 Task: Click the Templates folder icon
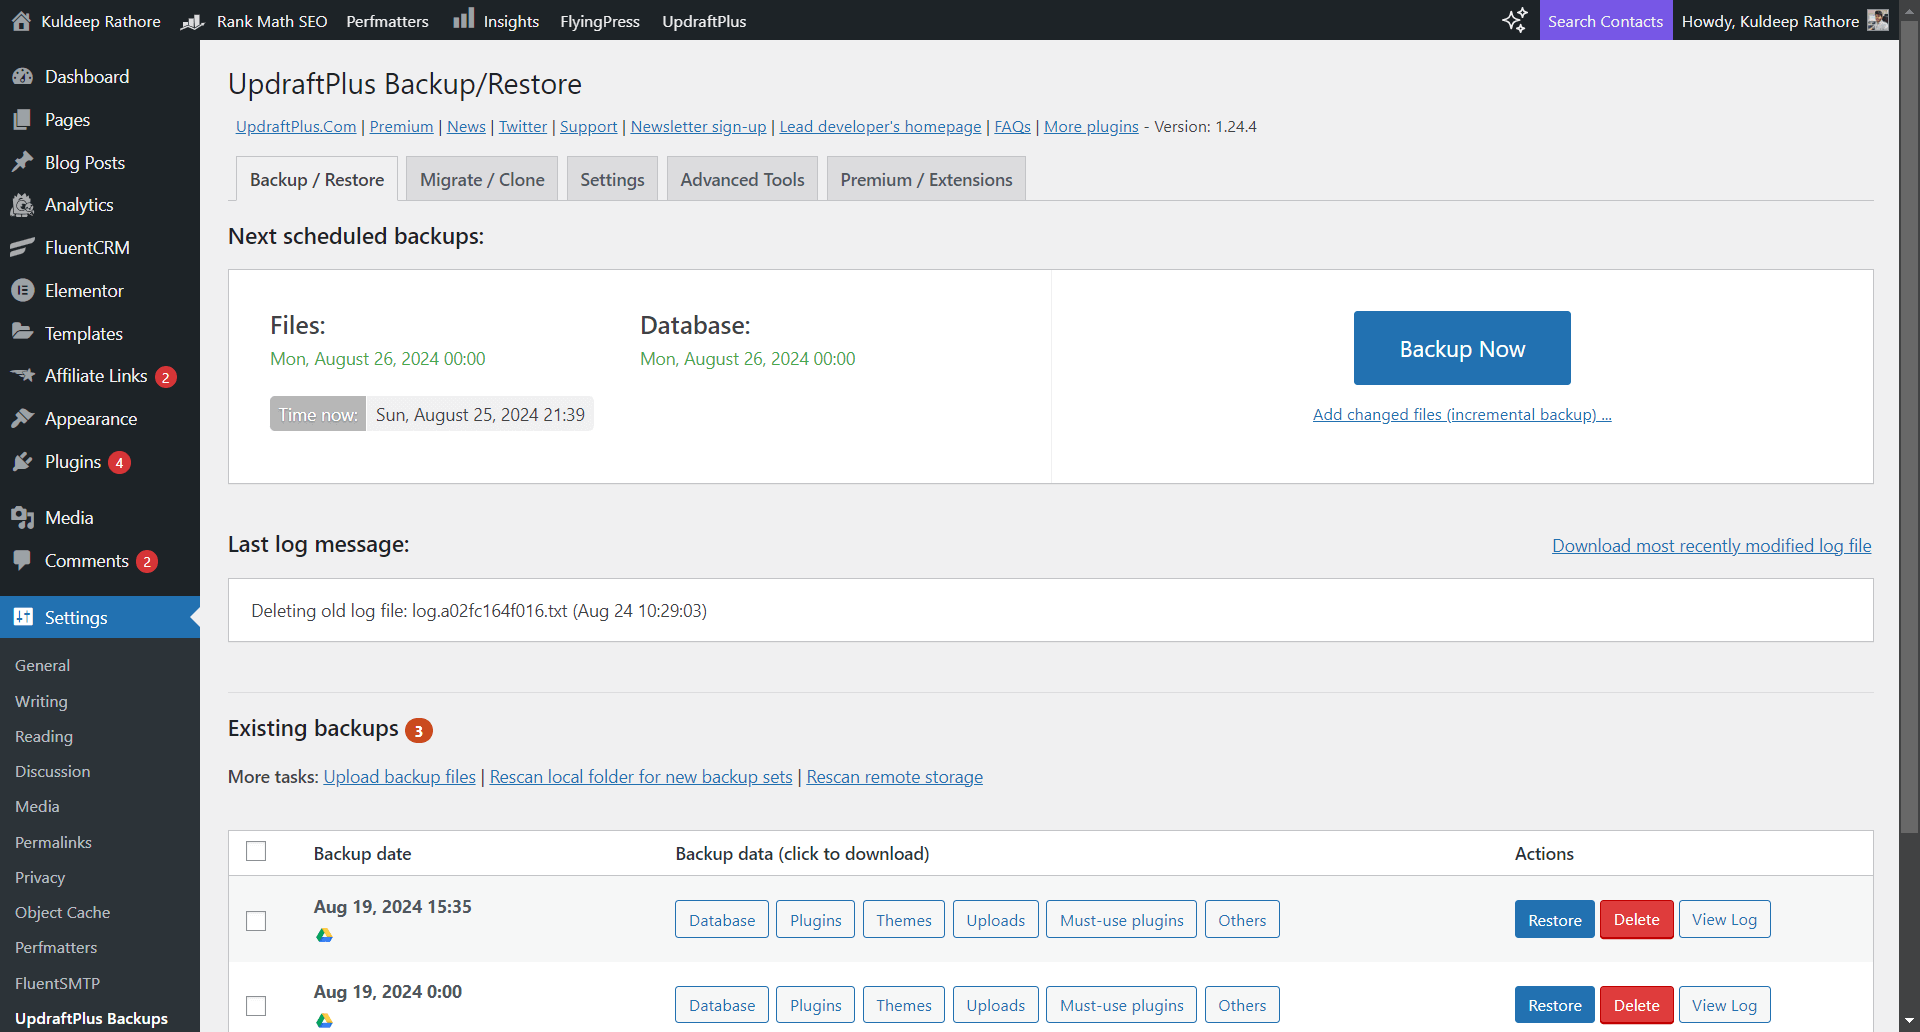click(x=23, y=333)
